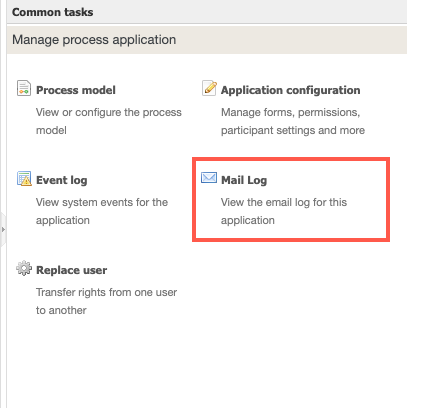Open the Event log link
The width and height of the screenshot is (422, 408).
click(x=61, y=180)
